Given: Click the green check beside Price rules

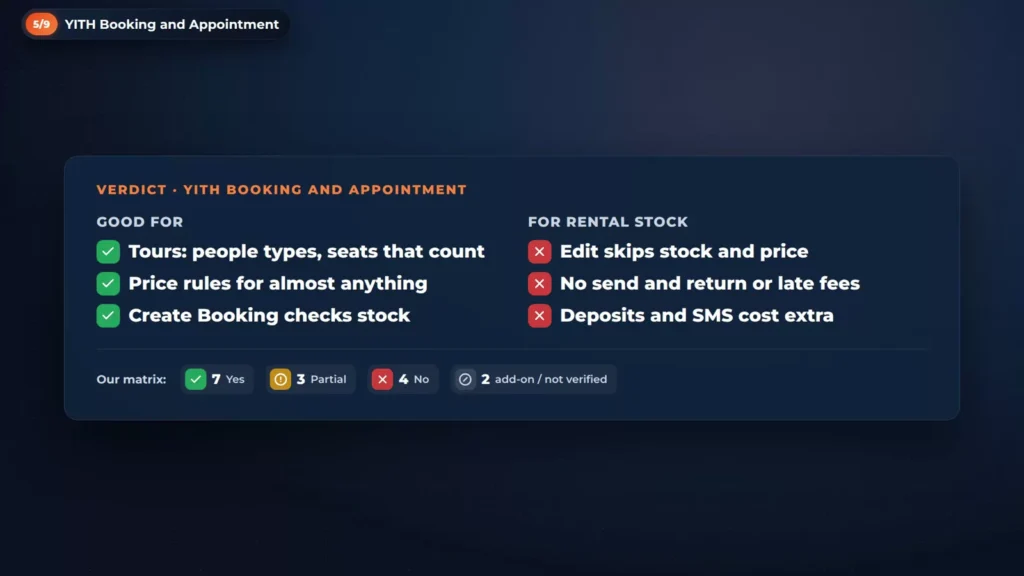Looking at the screenshot, I should 108,283.
